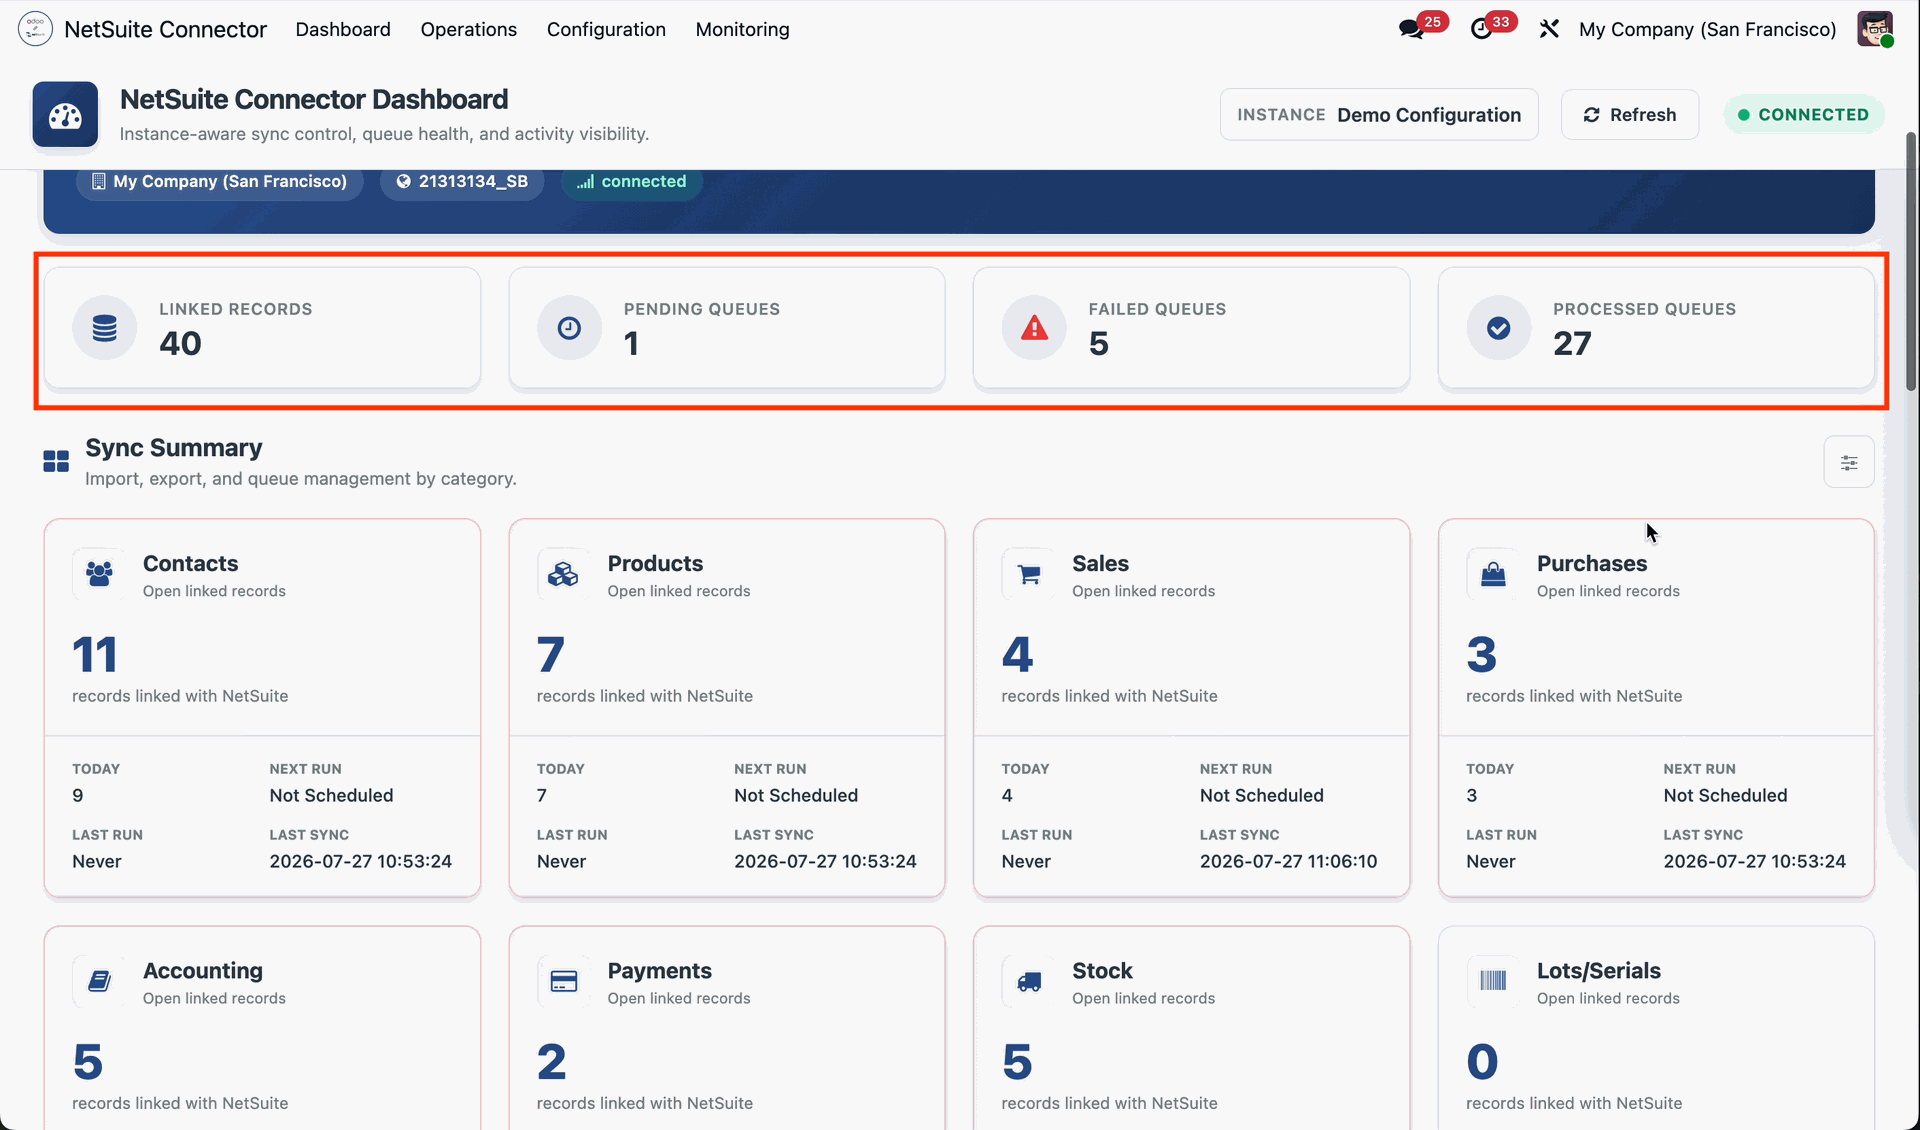Open the user avatar menu

coord(1875,29)
